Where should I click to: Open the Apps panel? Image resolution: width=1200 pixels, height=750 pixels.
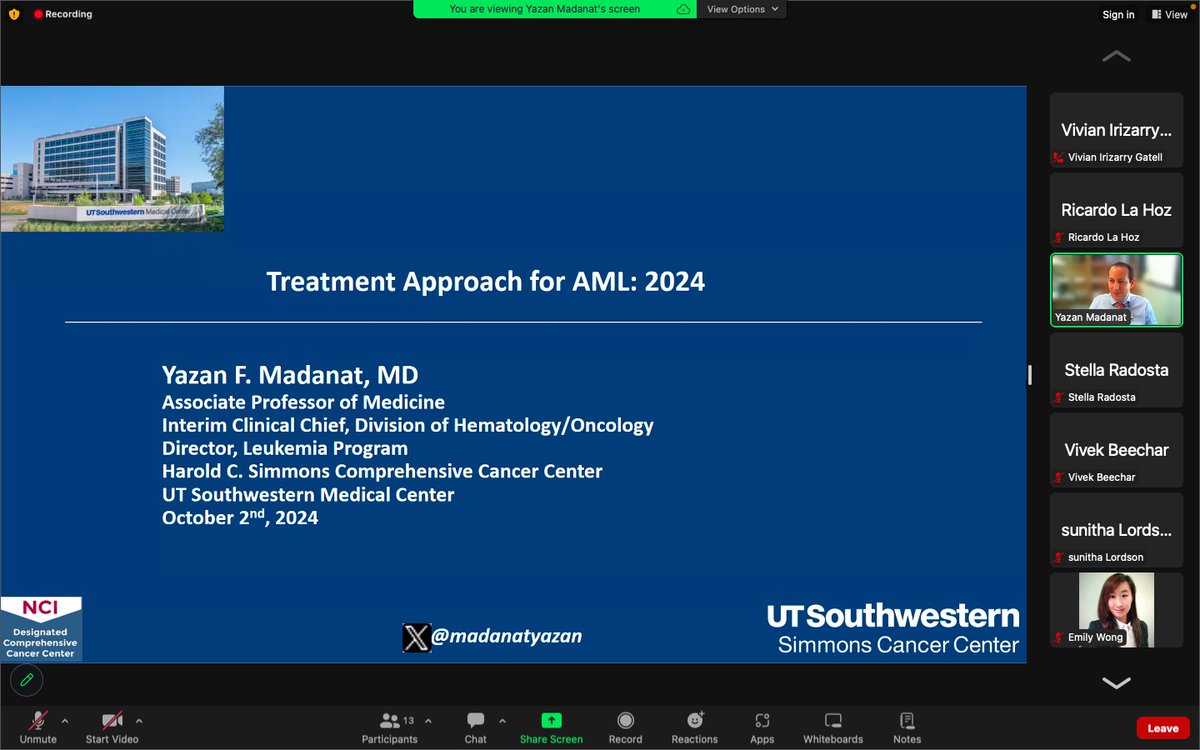click(x=762, y=727)
